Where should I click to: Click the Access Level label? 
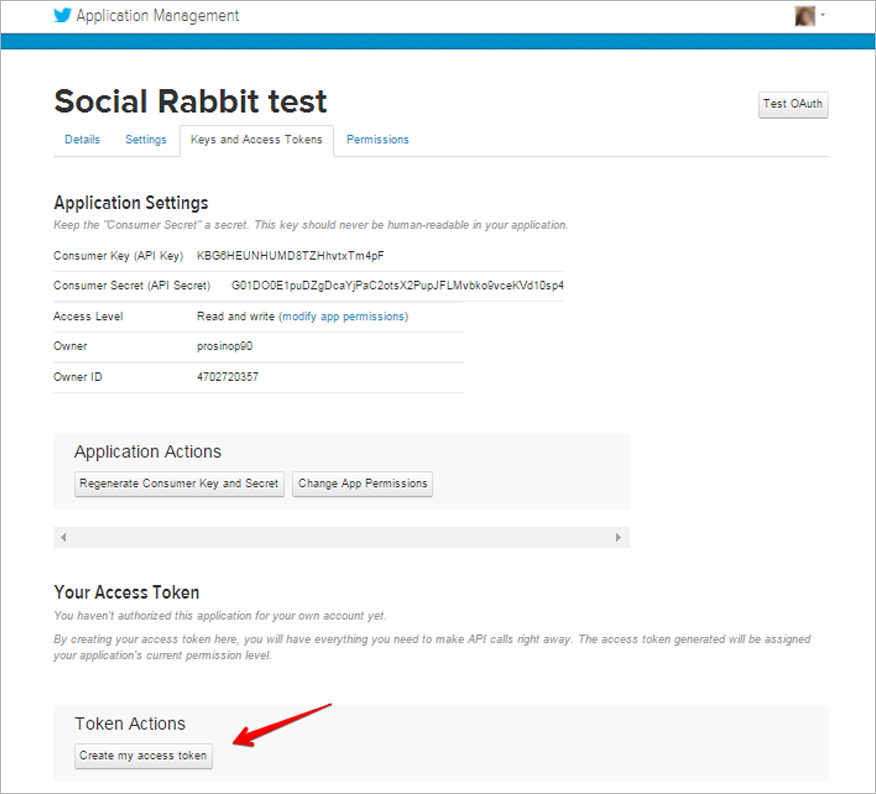[88, 316]
